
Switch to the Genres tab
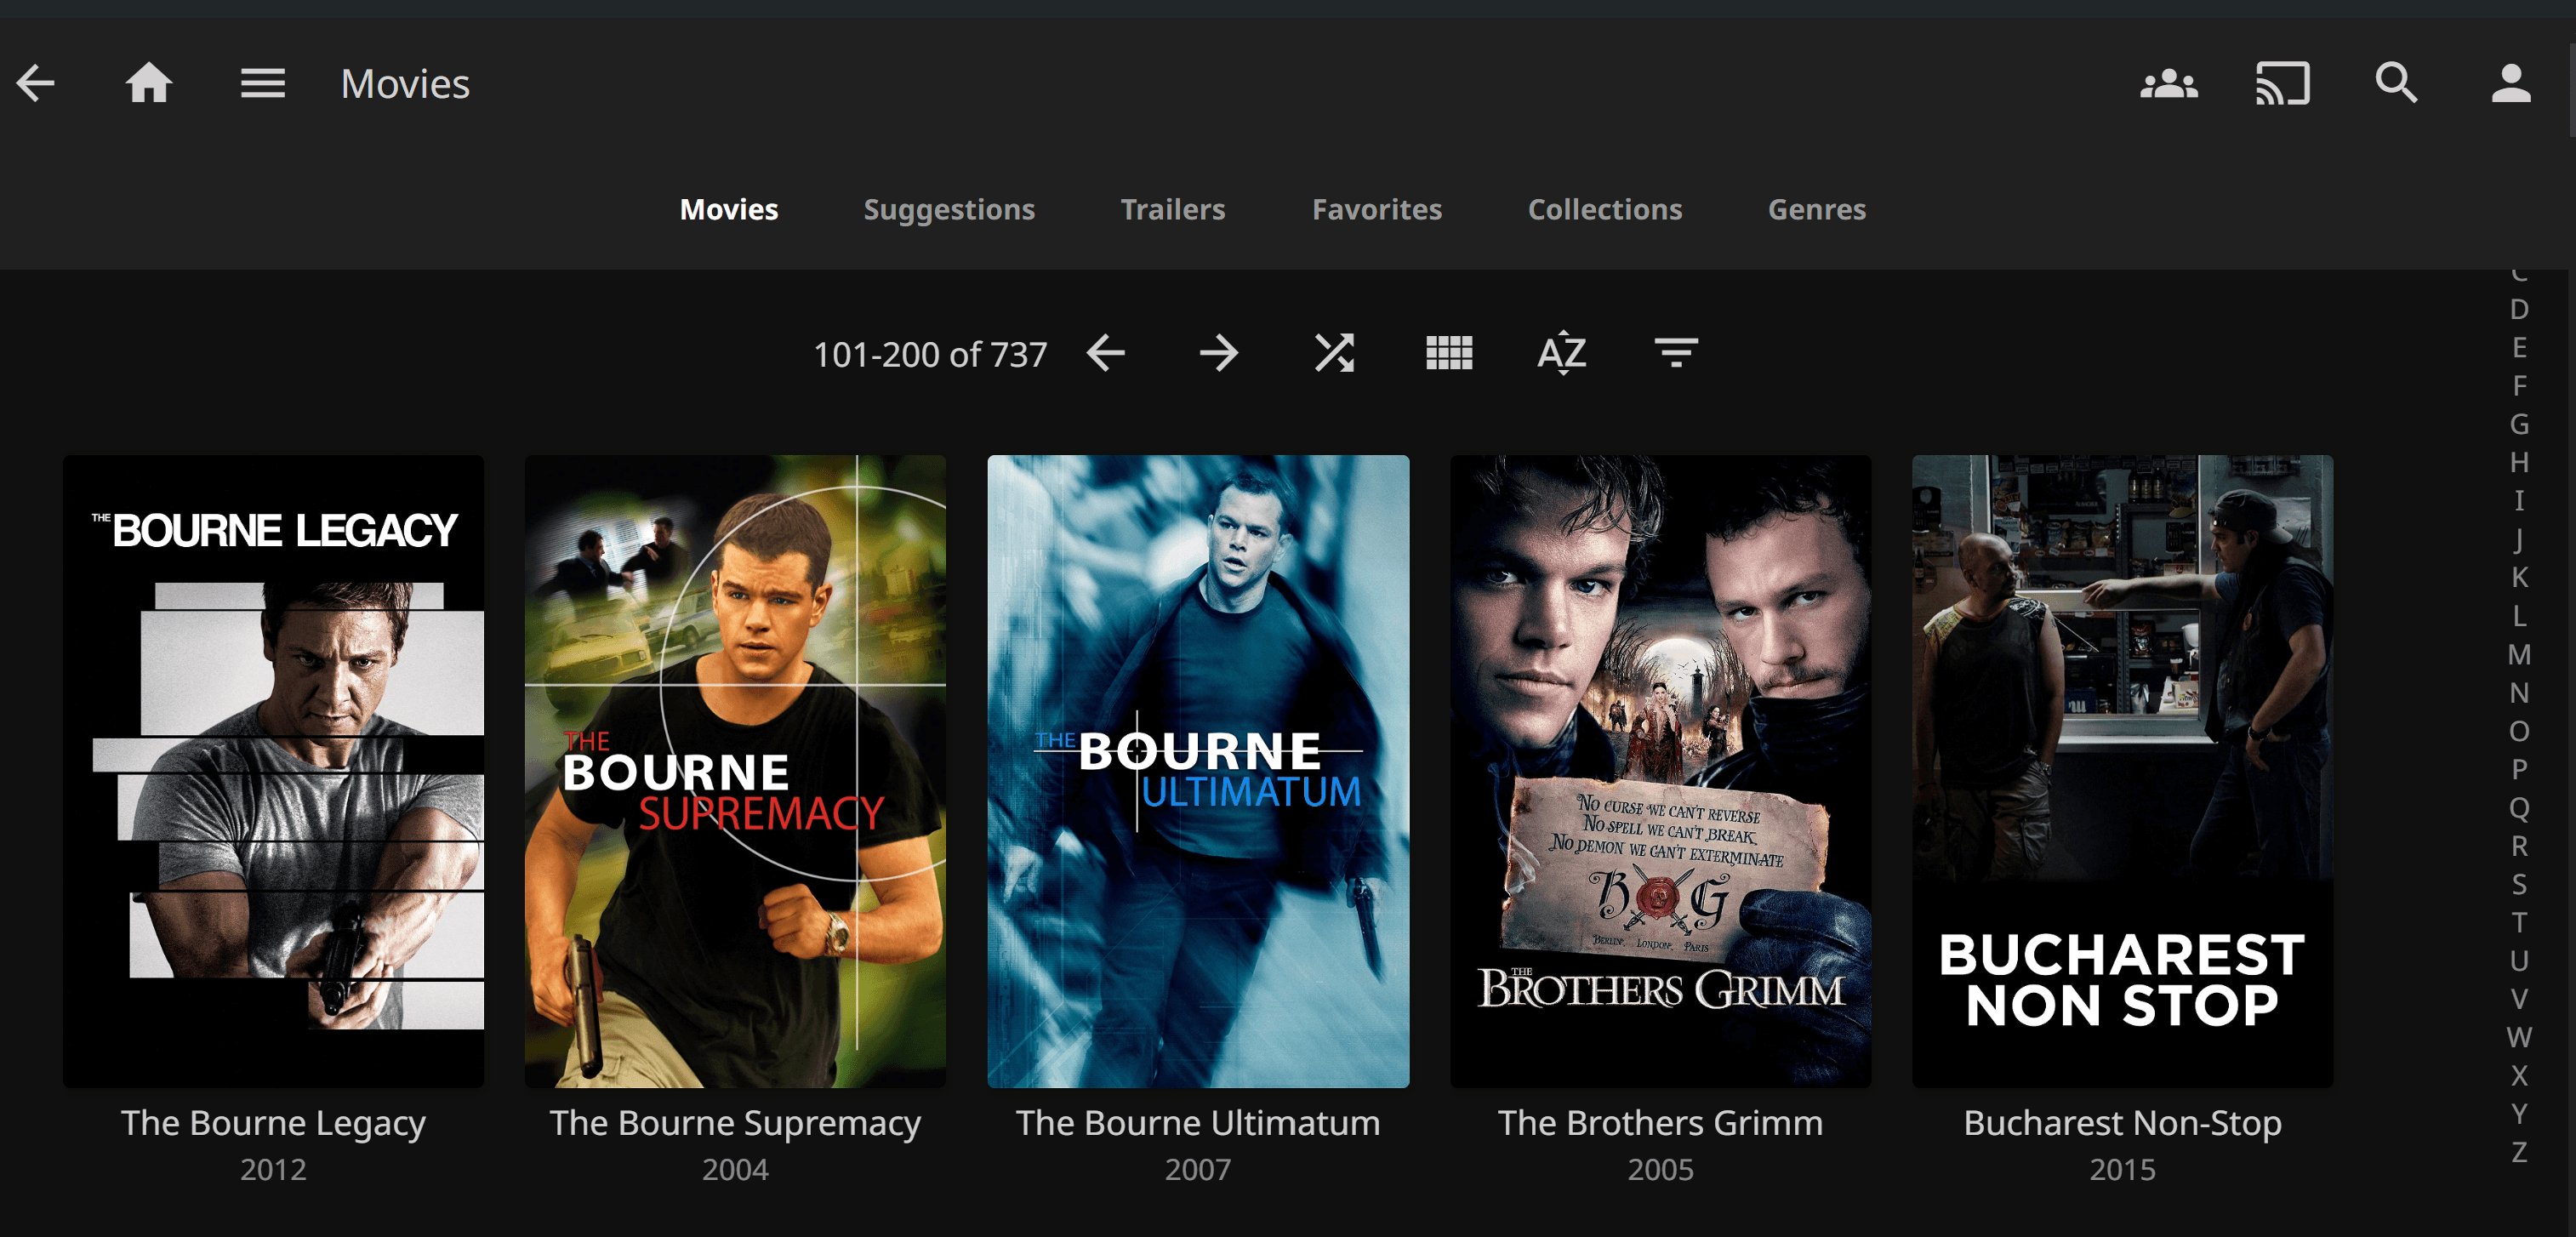[x=1817, y=209]
